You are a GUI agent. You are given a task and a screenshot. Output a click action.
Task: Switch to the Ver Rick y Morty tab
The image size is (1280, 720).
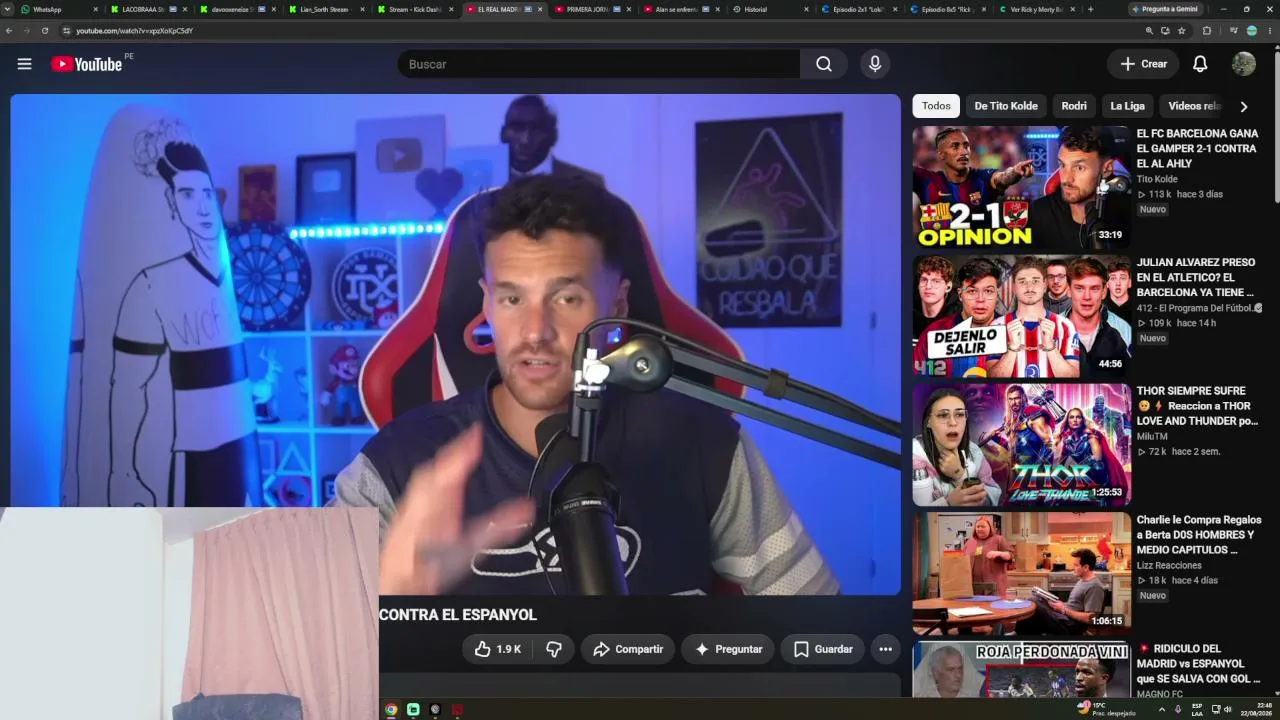[x=1036, y=9]
